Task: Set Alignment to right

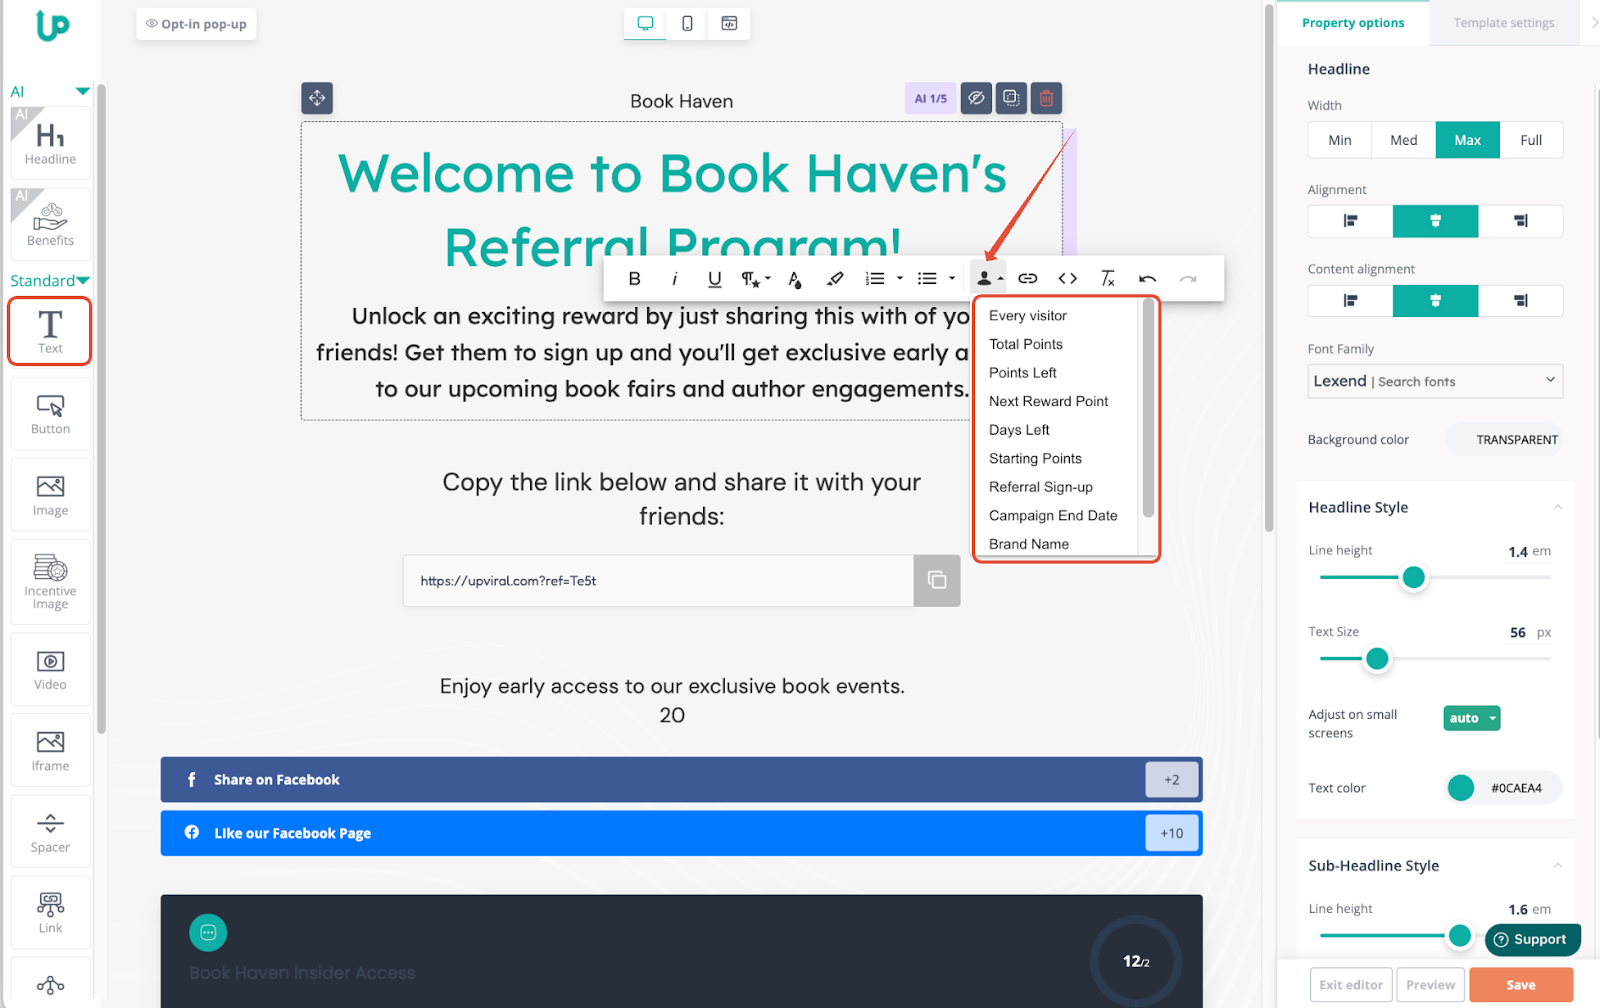Action: 1520,221
